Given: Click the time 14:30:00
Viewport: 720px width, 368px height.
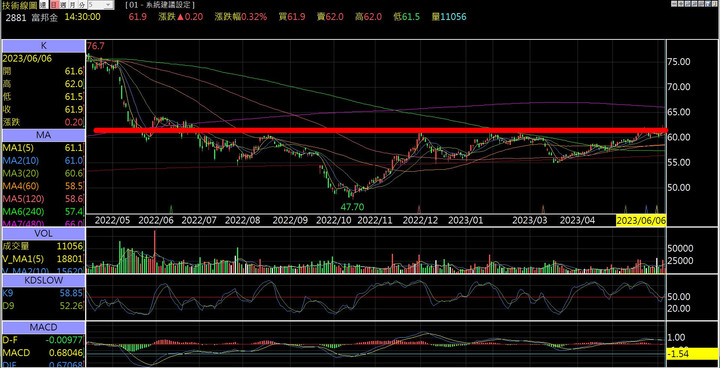Looking at the screenshot, I should (x=82, y=17).
